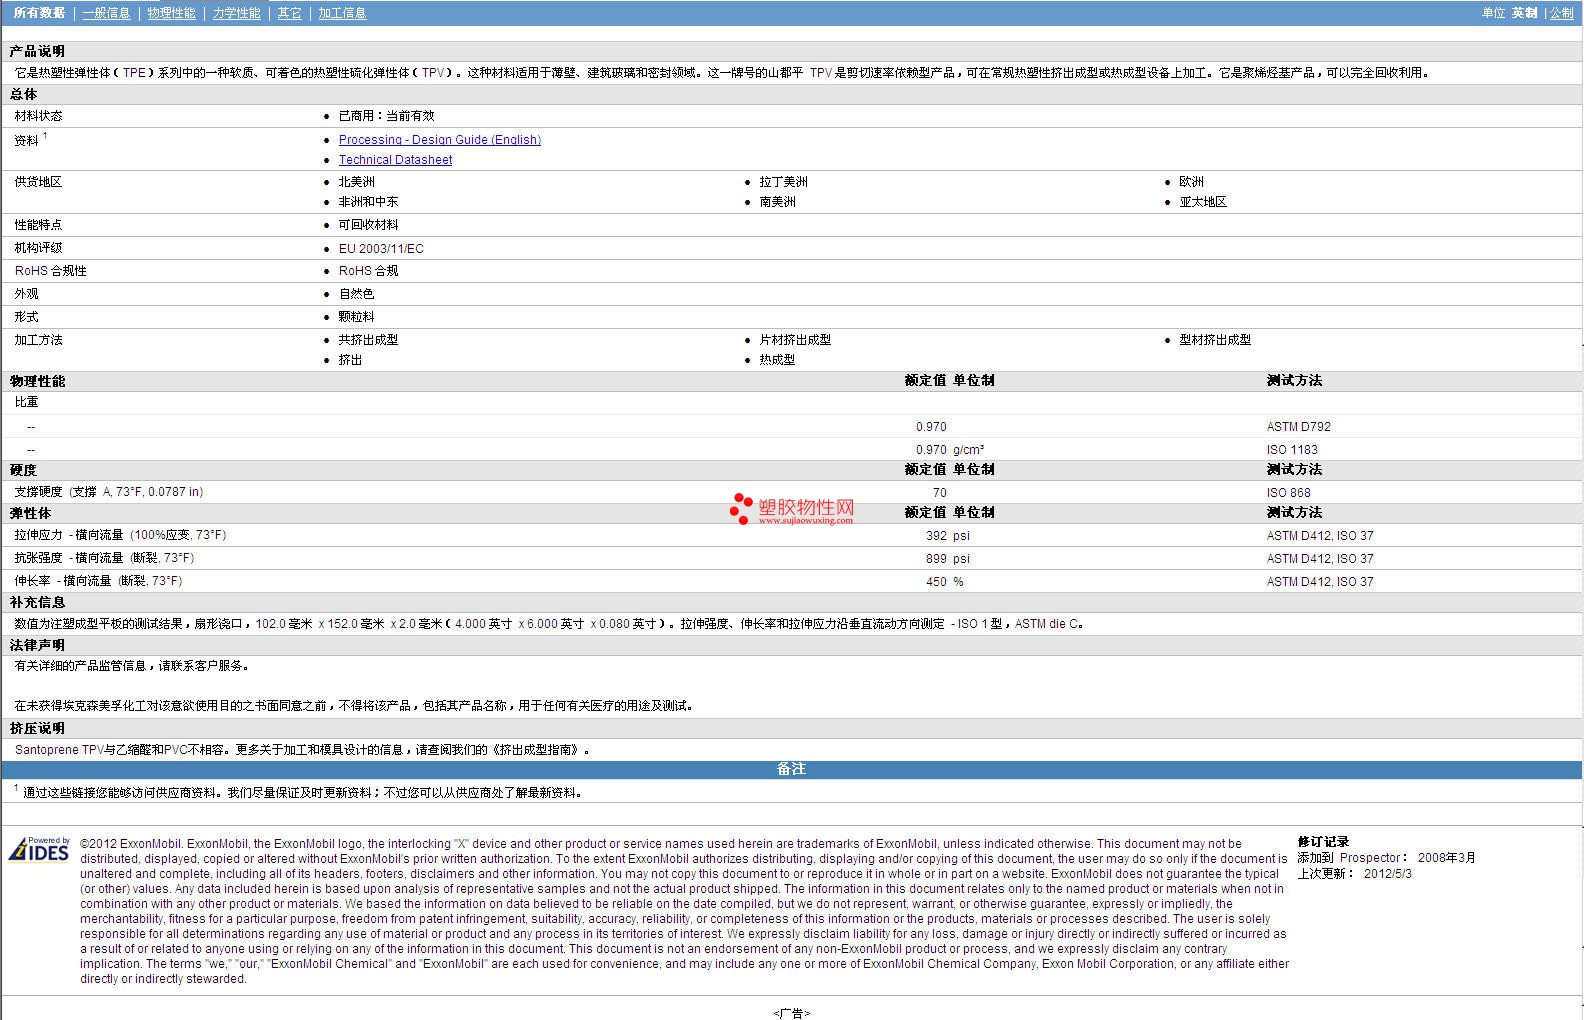
Task: Click the 总体 section header
Action: click(x=23, y=94)
